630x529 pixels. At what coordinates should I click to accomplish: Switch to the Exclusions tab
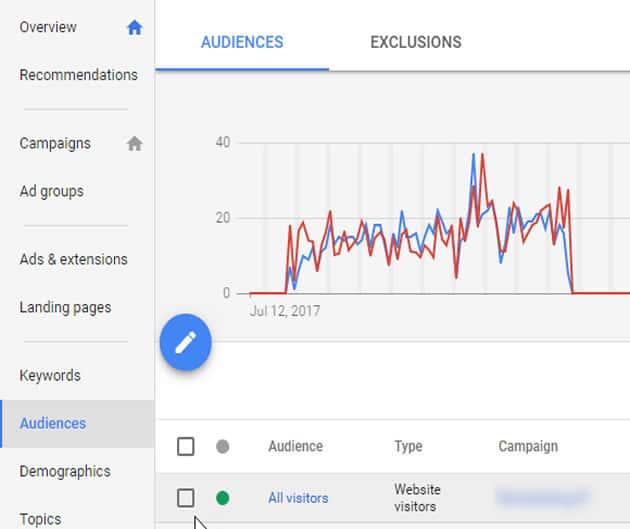(415, 42)
